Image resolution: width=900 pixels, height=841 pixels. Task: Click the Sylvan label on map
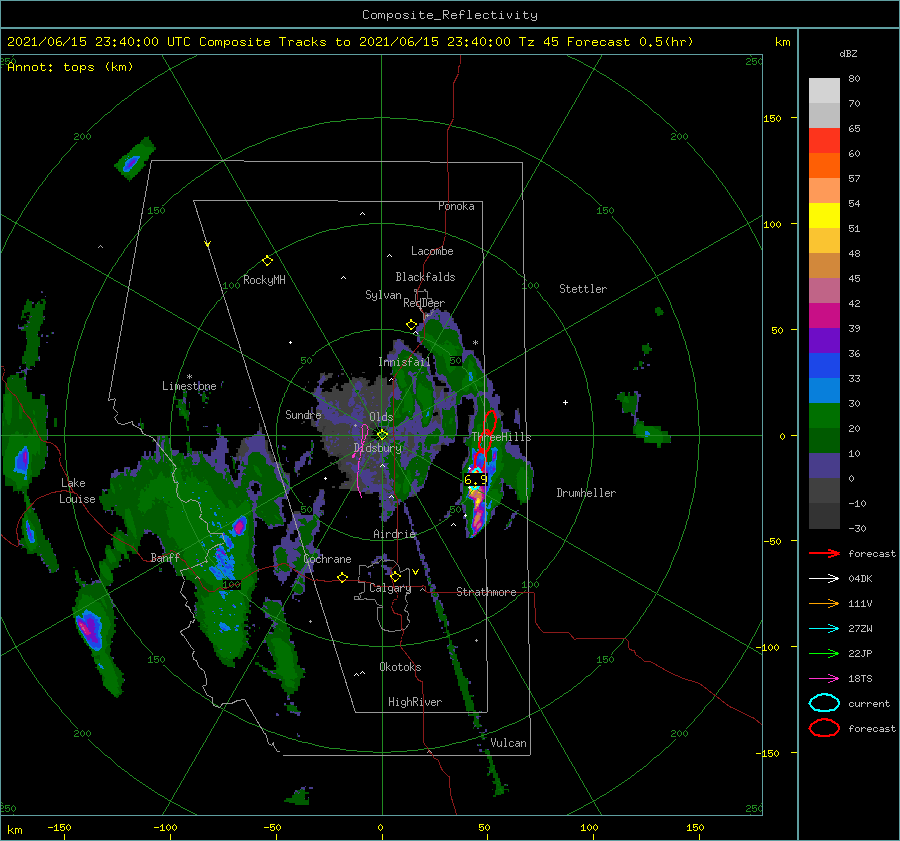pyautogui.click(x=383, y=295)
